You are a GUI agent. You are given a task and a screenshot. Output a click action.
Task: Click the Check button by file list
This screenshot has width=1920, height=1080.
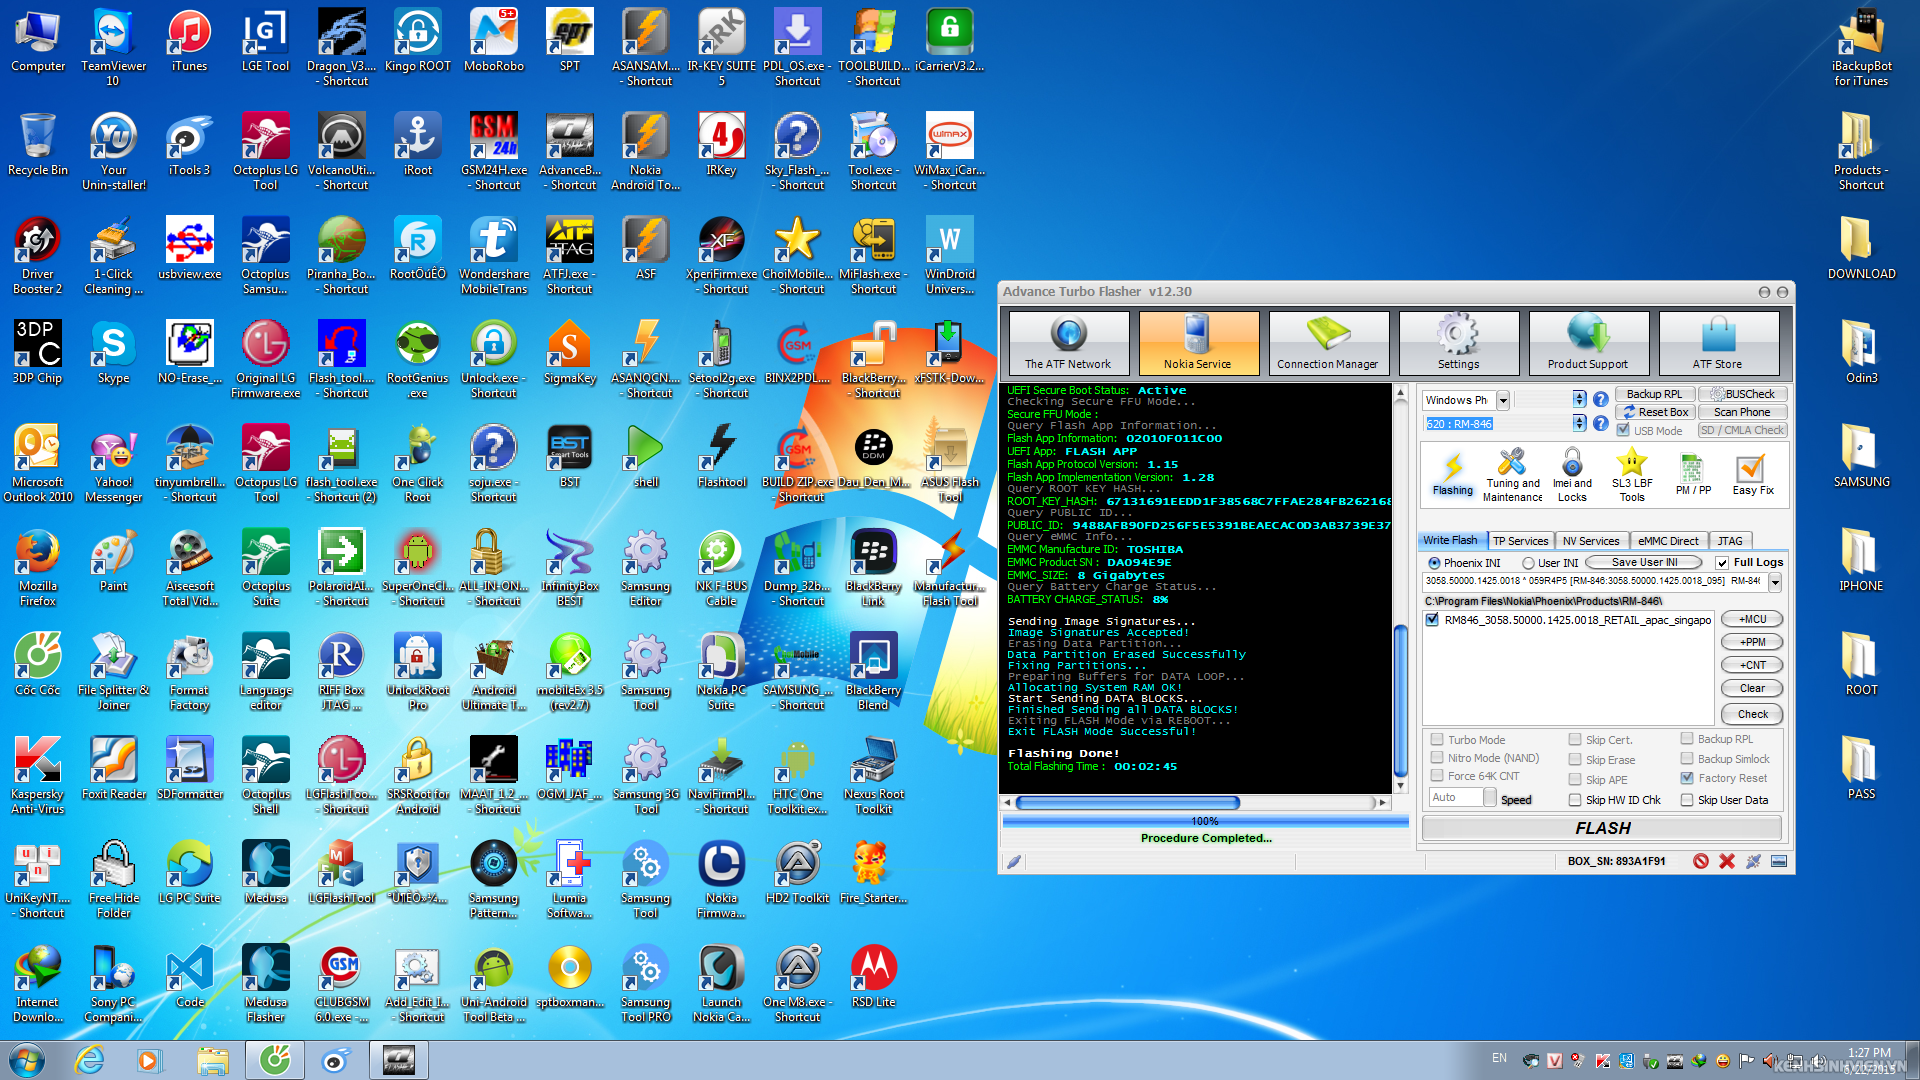coord(1752,714)
